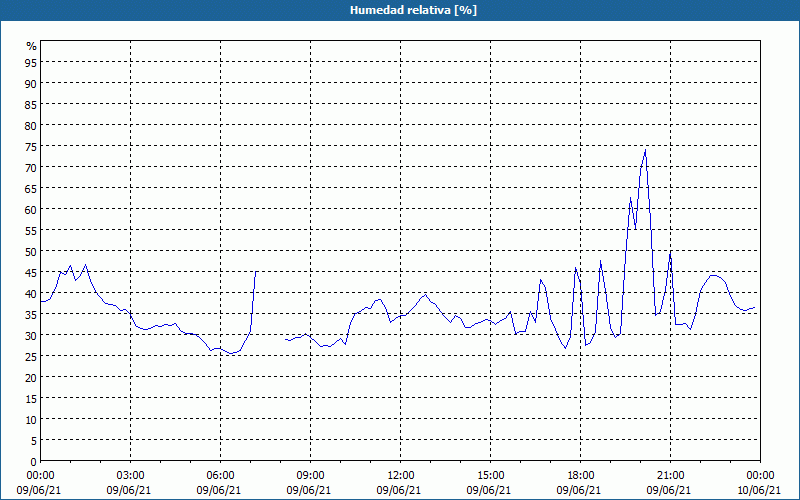Click the 35 value on the y-axis
The image size is (800, 500).
(31, 315)
